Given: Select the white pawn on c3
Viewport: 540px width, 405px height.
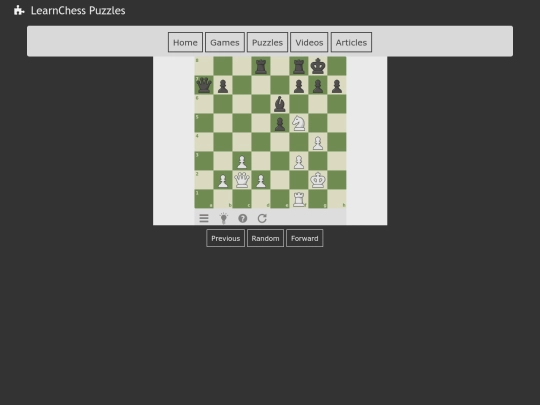Looking at the screenshot, I should [242, 161].
